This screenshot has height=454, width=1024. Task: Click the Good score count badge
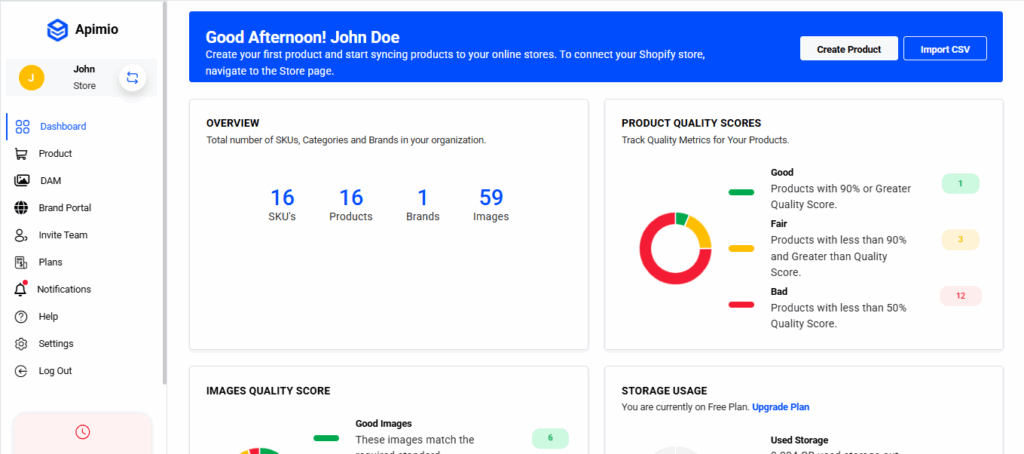coord(960,183)
